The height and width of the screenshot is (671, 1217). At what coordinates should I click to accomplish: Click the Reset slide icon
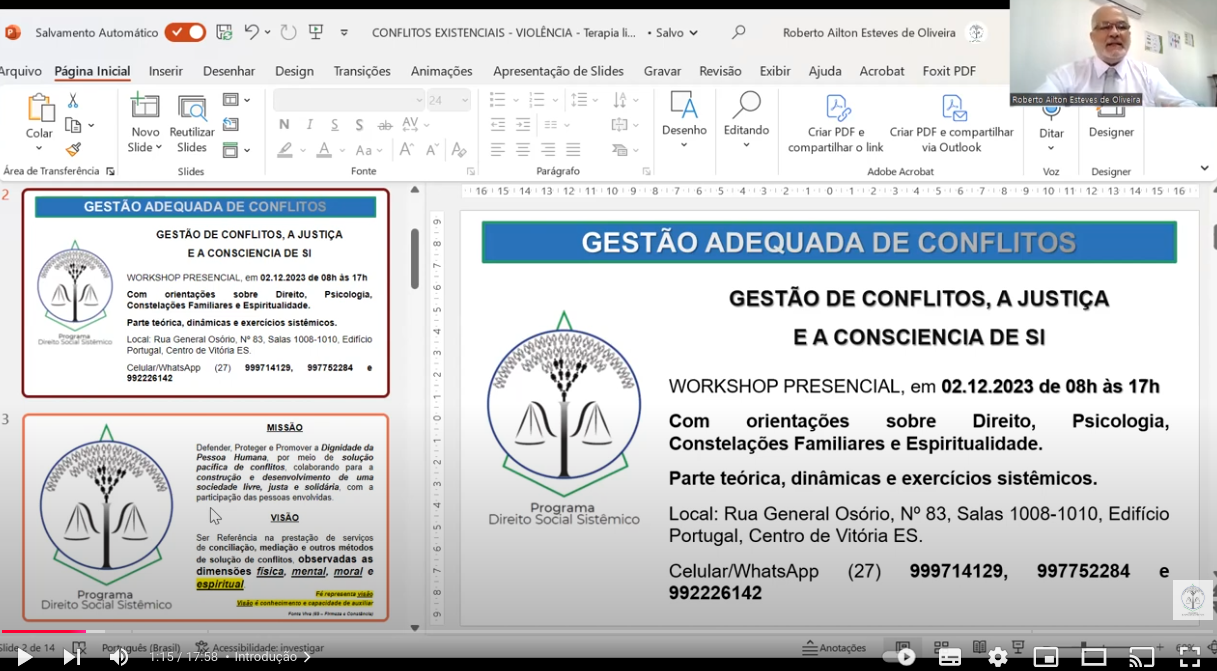click(231, 125)
